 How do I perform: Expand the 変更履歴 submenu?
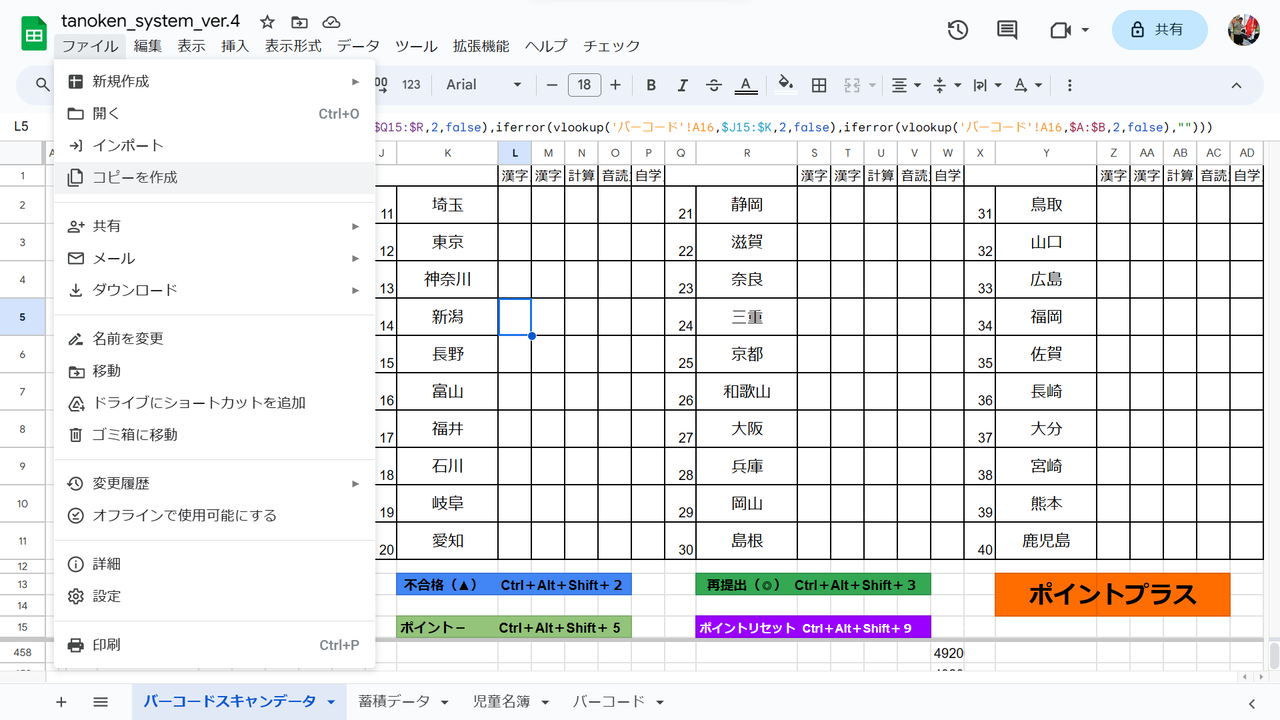click(x=215, y=483)
